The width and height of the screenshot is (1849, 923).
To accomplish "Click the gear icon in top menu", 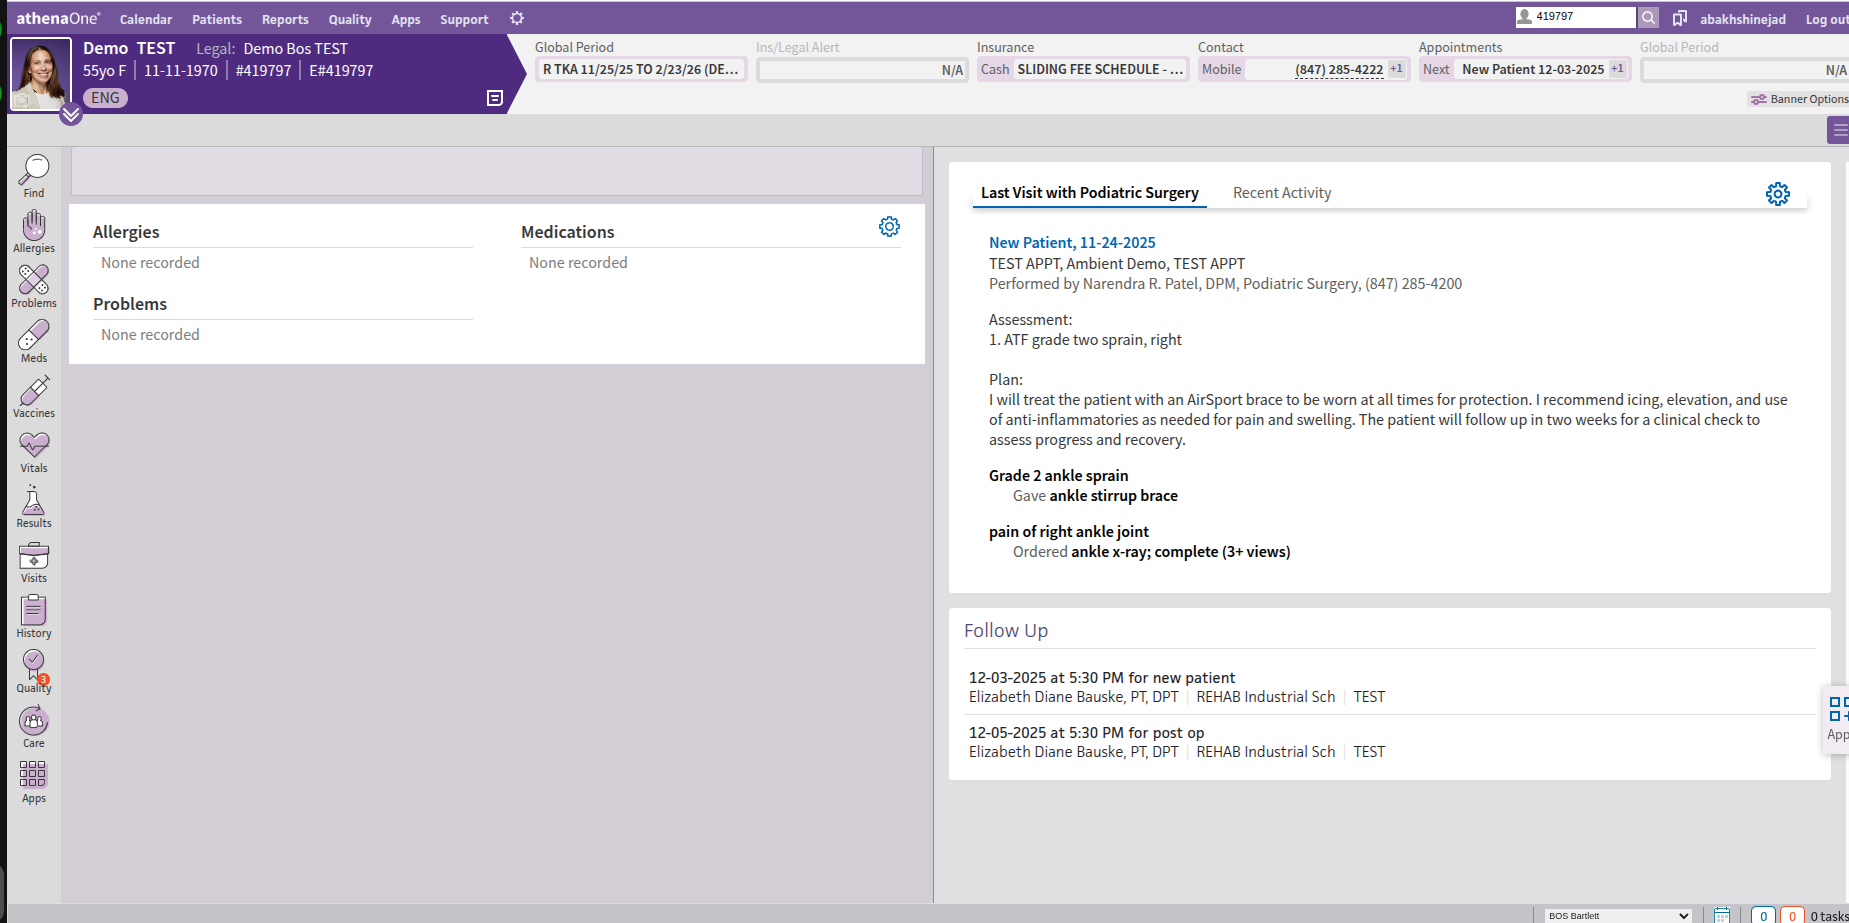I will click(517, 18).
